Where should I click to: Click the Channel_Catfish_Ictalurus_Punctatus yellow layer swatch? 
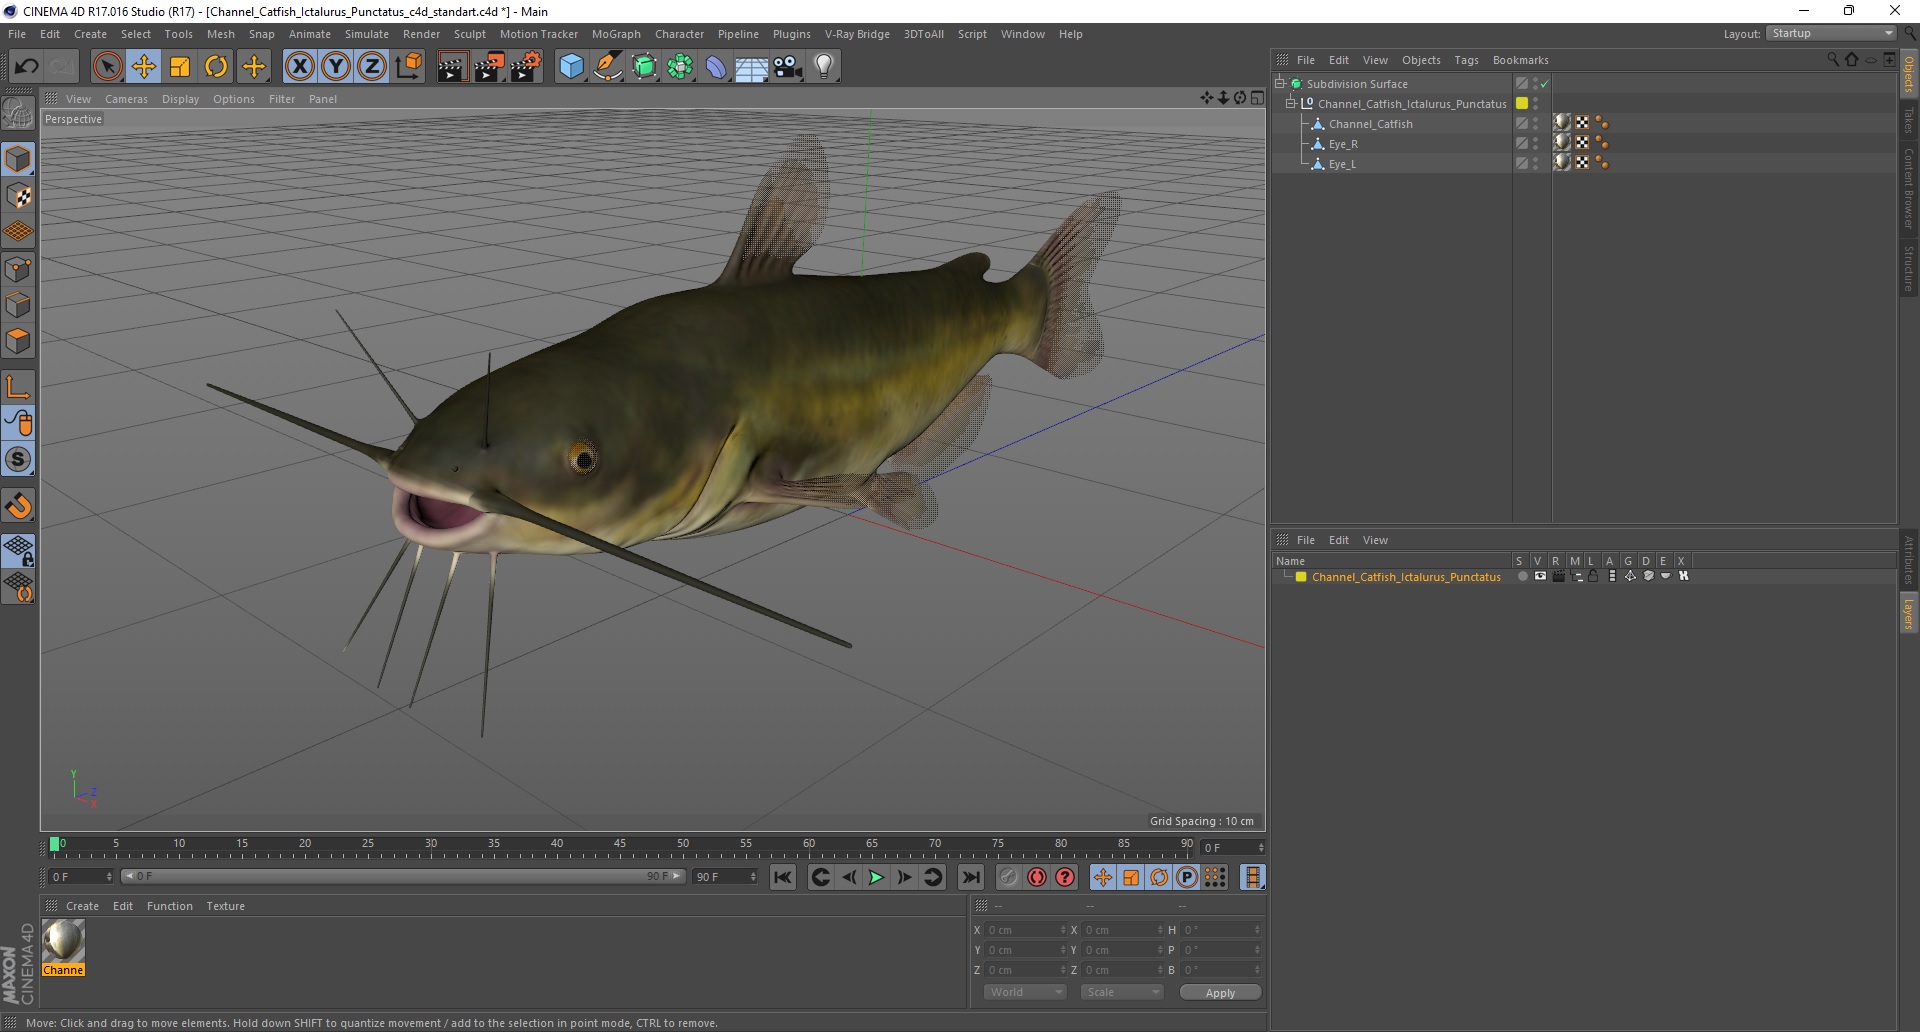pyautogui.click(x=1522, y=103)
